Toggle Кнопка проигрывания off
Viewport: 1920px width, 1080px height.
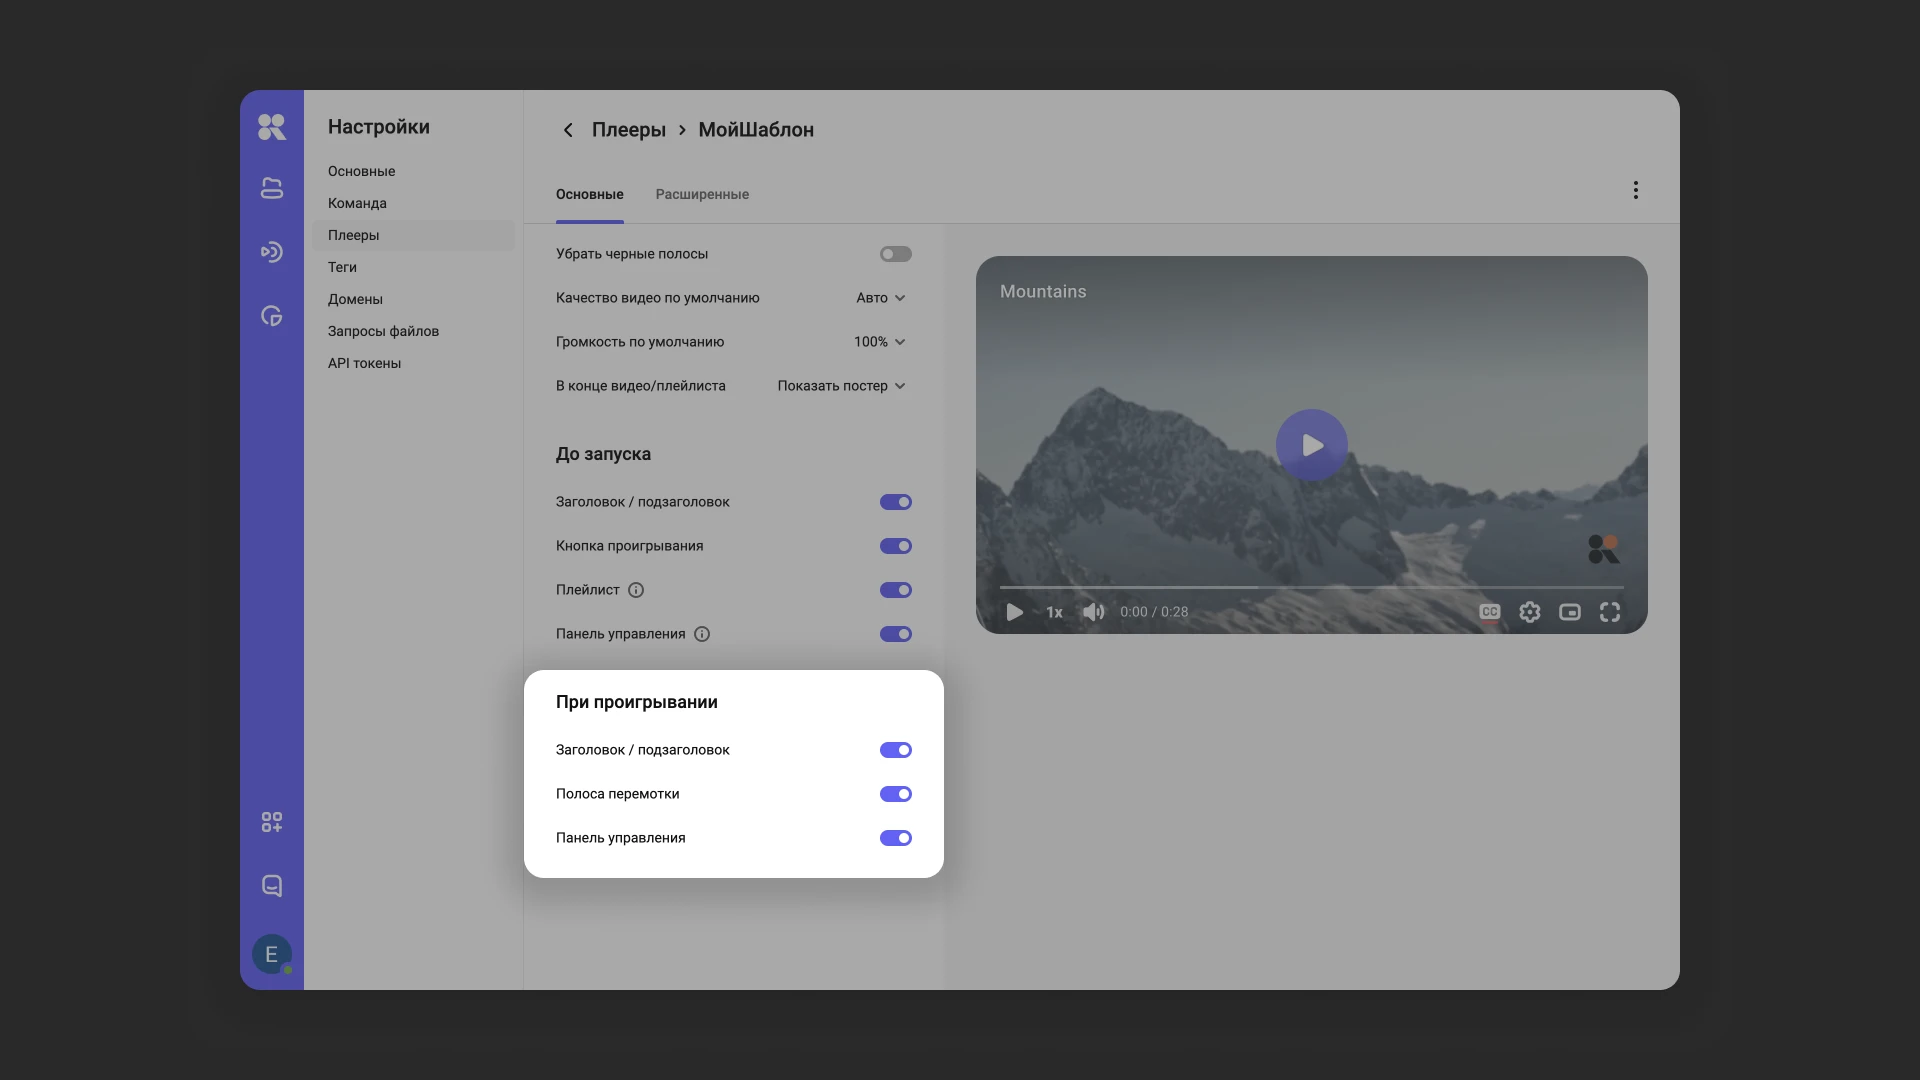895,546
